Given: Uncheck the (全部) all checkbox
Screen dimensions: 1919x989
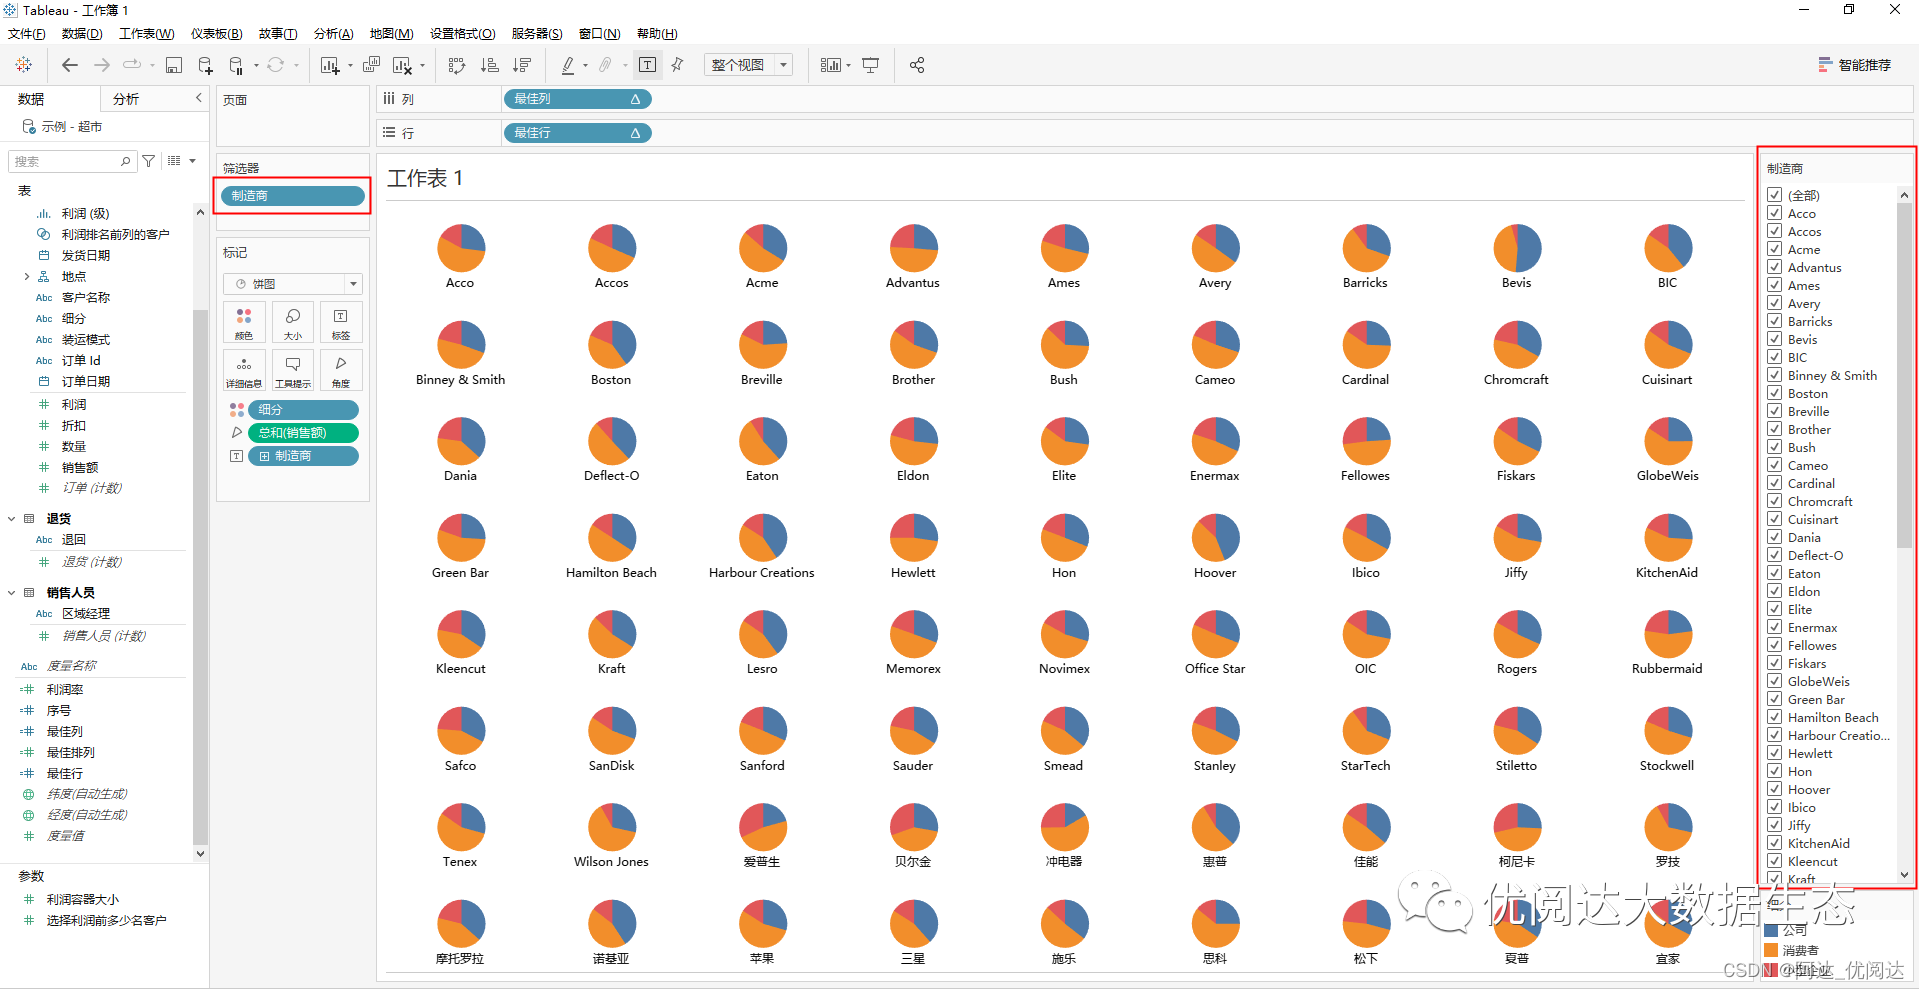Looking at the screenshot, I should (1775, 195).
